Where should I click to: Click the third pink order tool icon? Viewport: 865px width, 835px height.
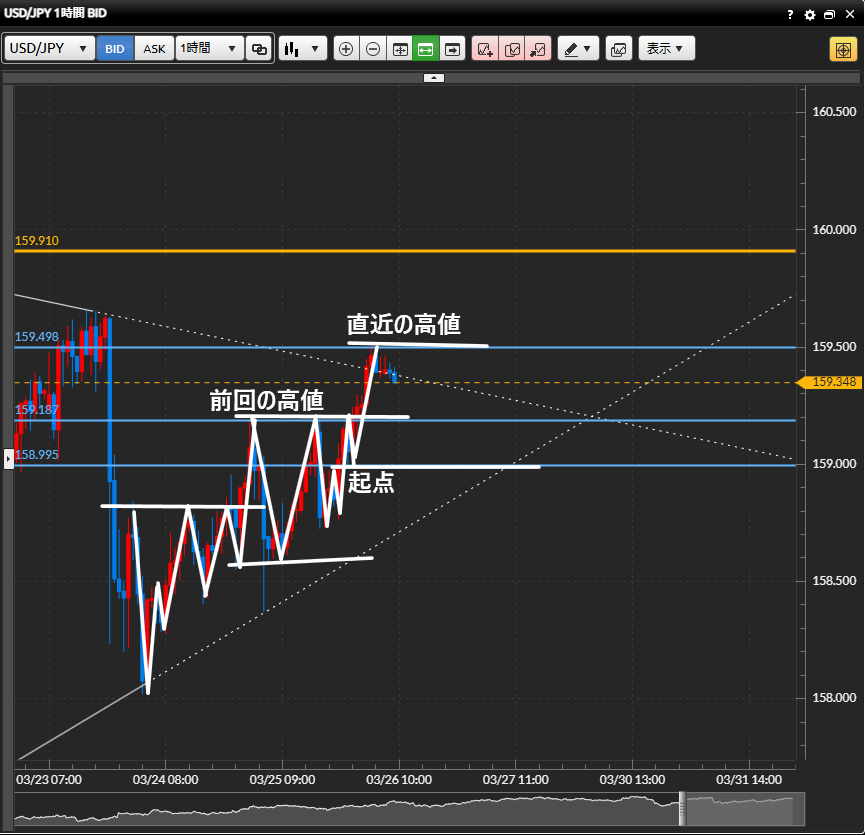pyautogui.click(x=538, y=49)
